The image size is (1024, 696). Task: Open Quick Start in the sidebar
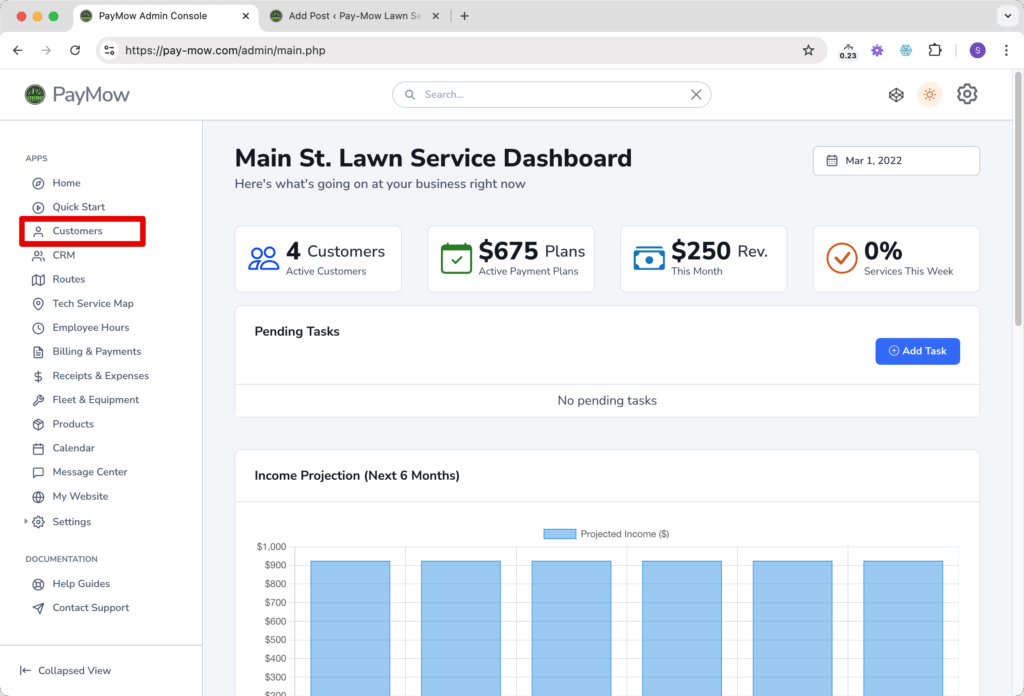click(x=78, y=207)
